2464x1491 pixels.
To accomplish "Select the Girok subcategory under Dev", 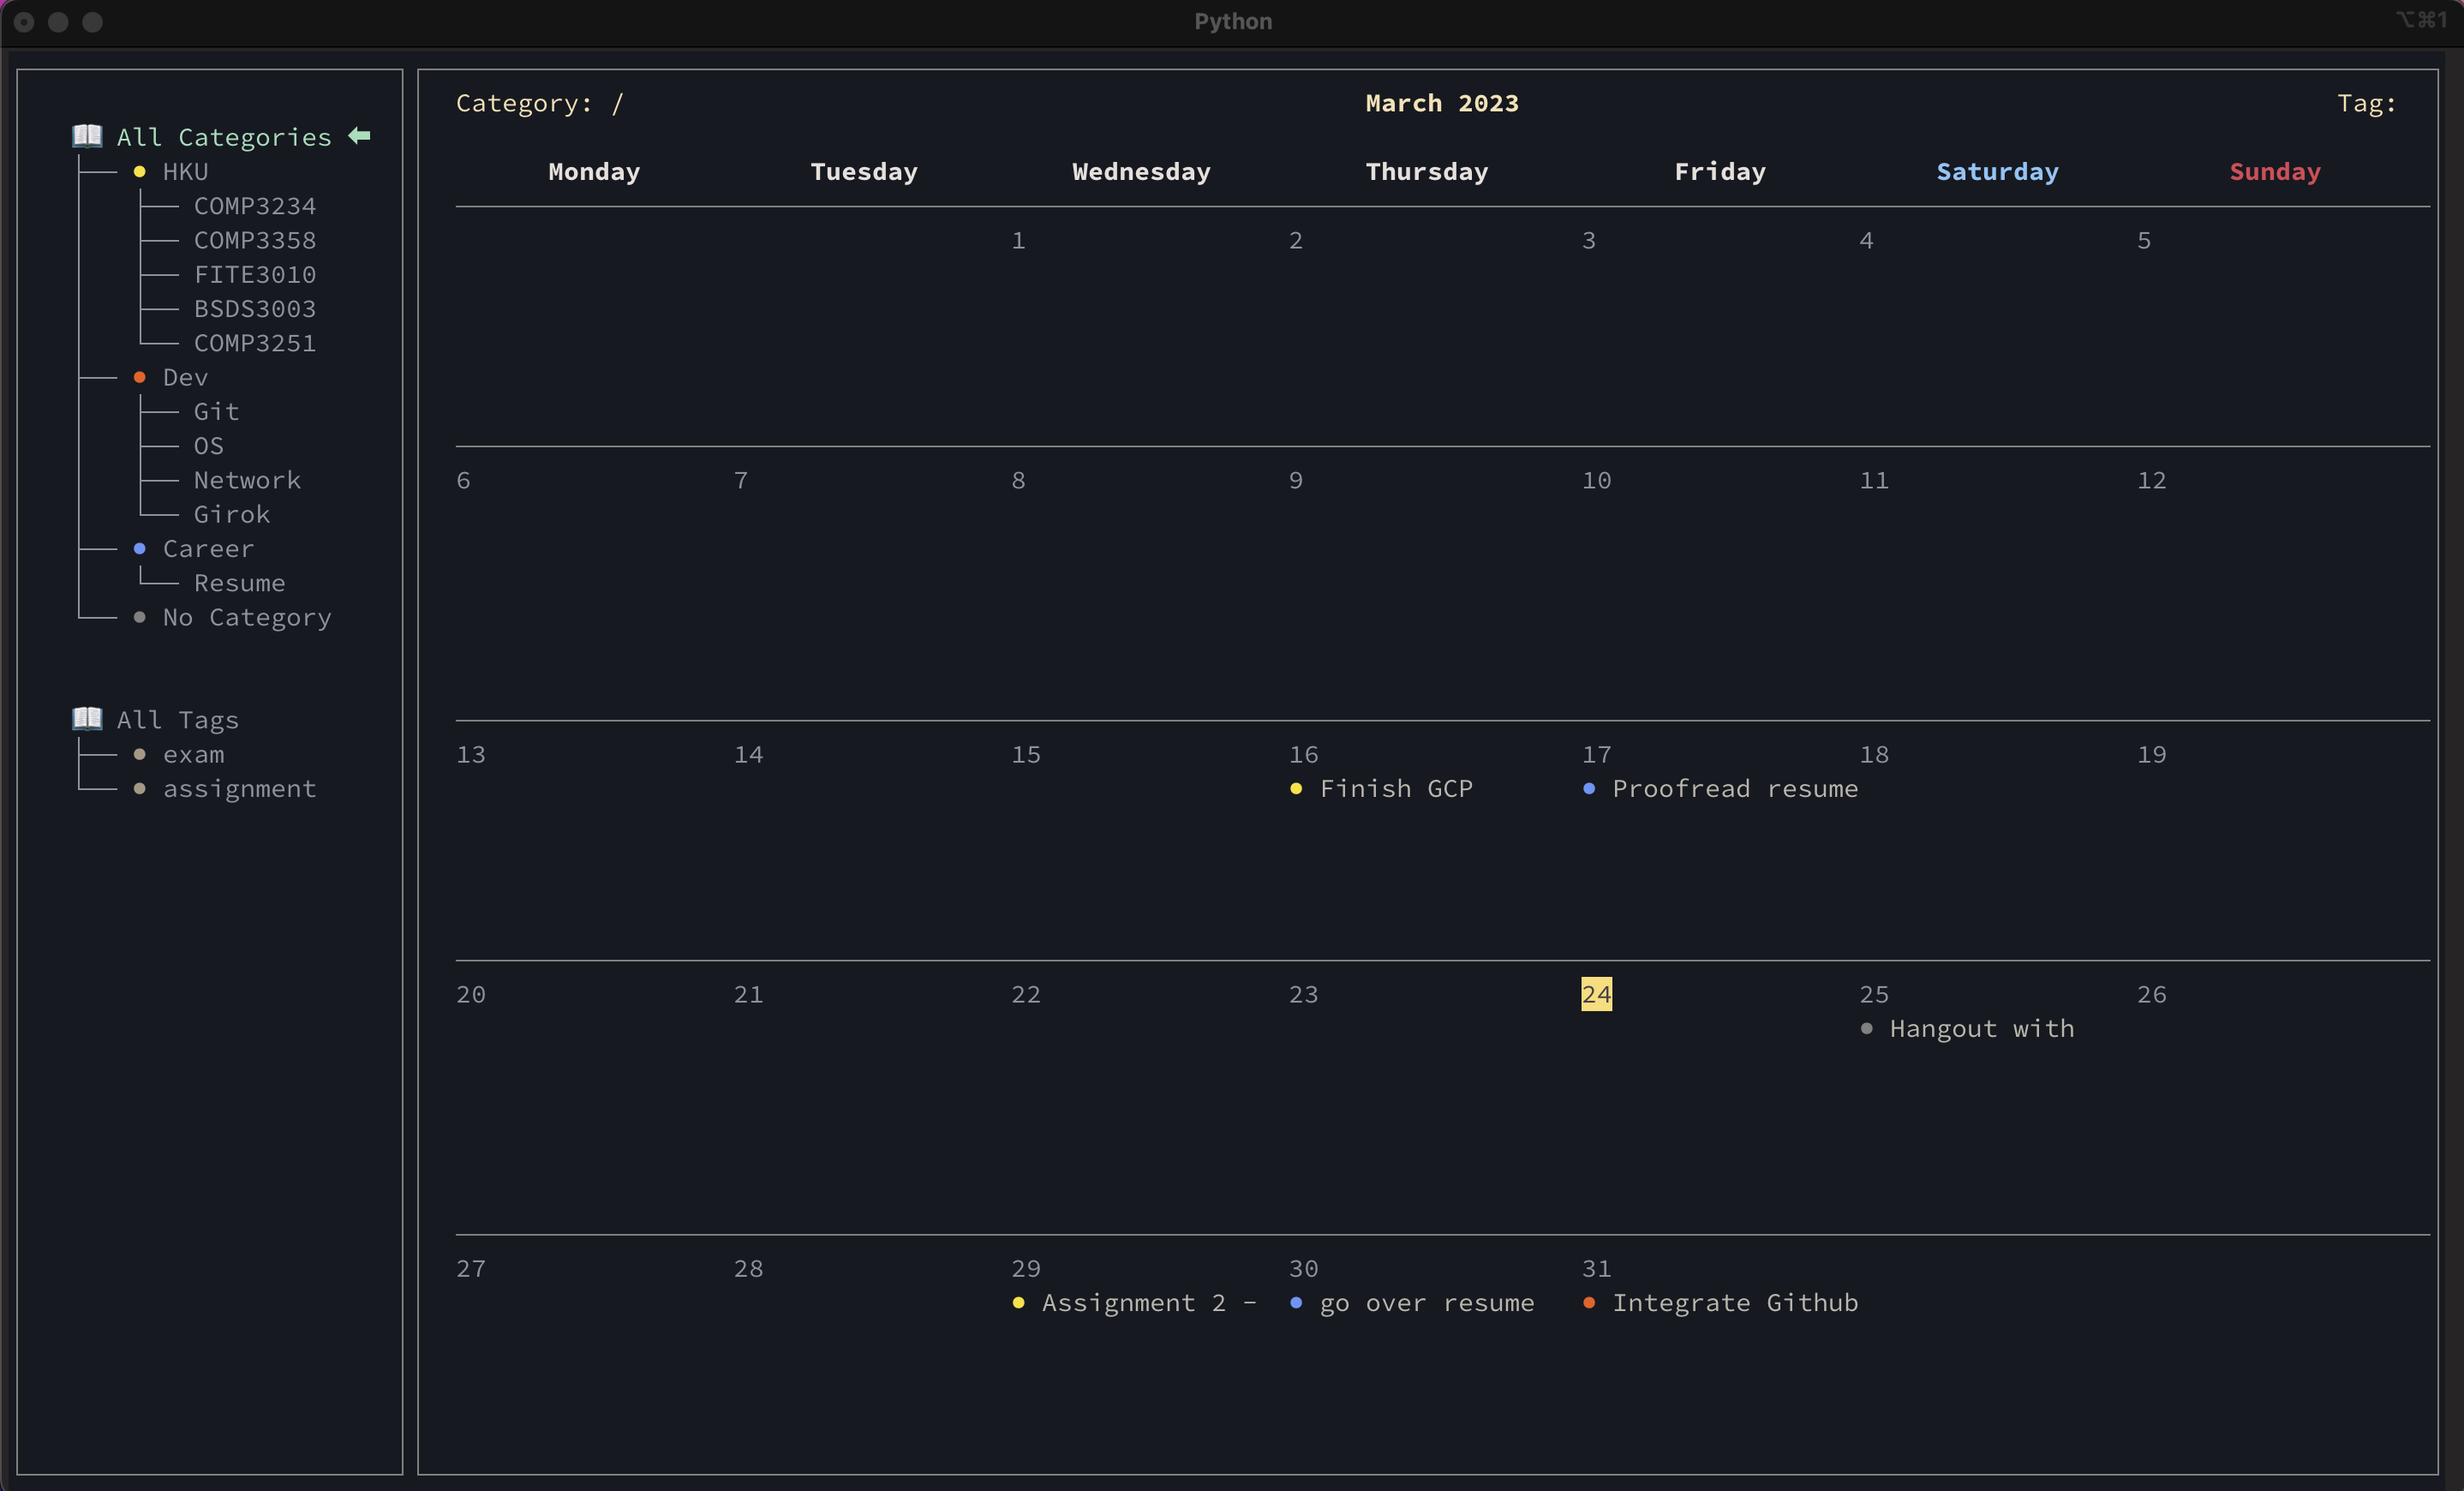I will (x=231, y=515).
